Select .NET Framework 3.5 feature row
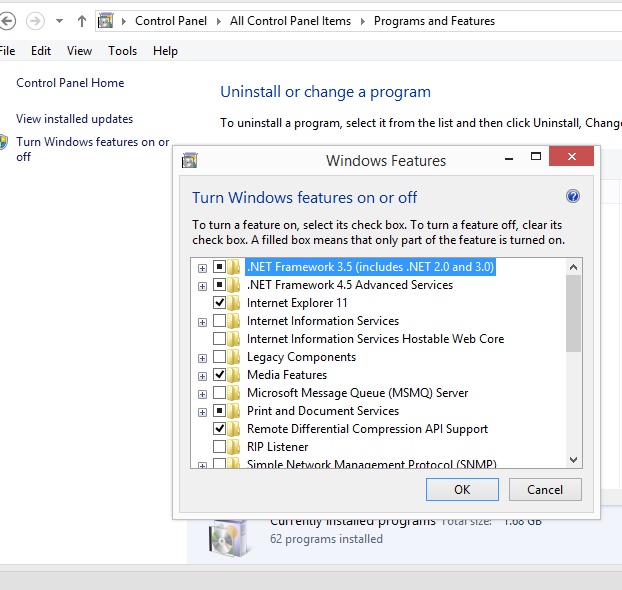The image size is (622, 590). [370, 267]
